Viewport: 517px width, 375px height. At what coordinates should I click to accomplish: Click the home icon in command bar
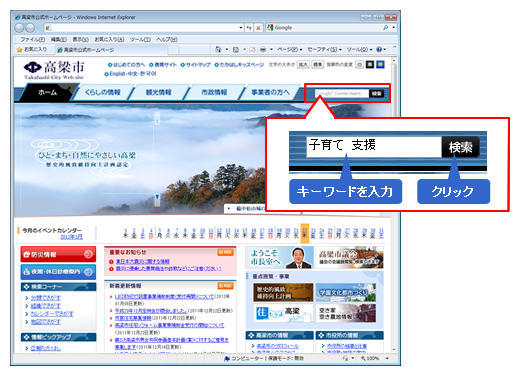(x=218, y=50)
